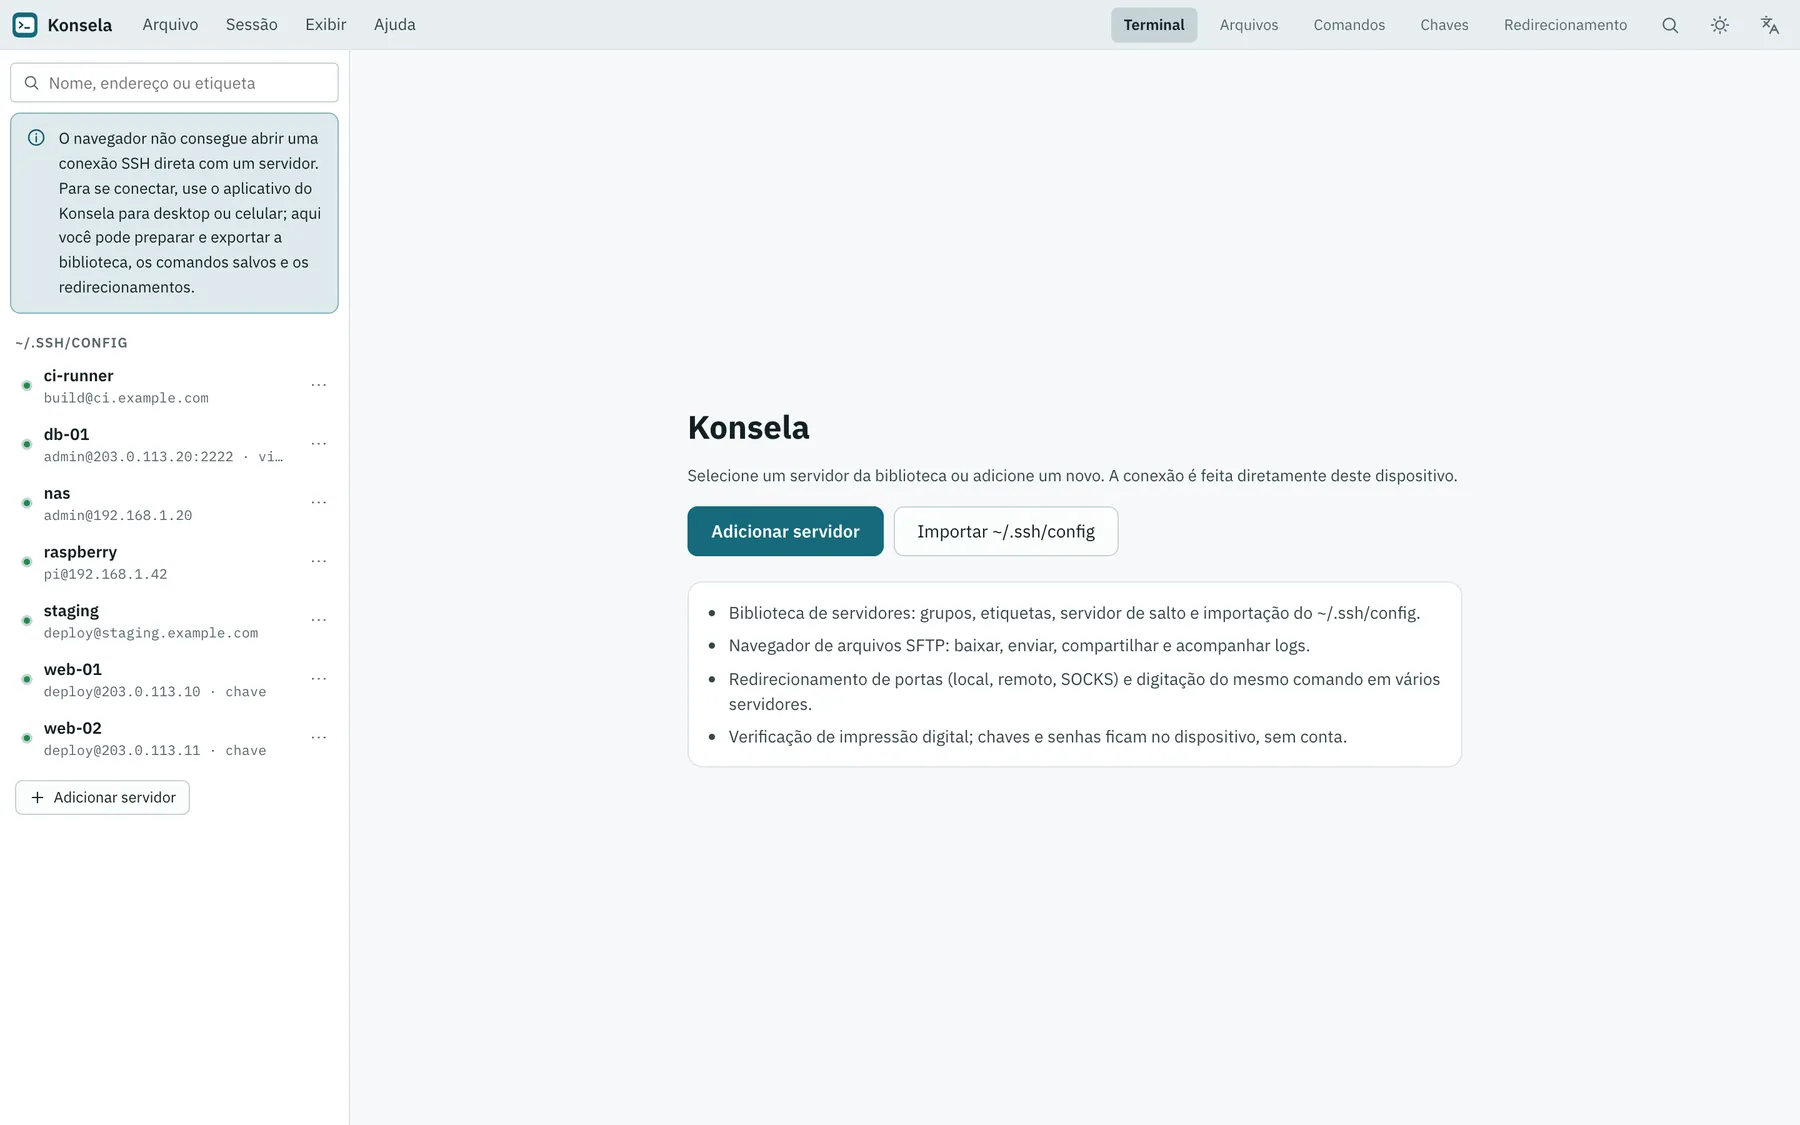Image resolution: width=1800 pixels, height=1125 pixels.
Task: Click the magnifier icon in the sidebar search box
Action: click(x=32, y=83)
